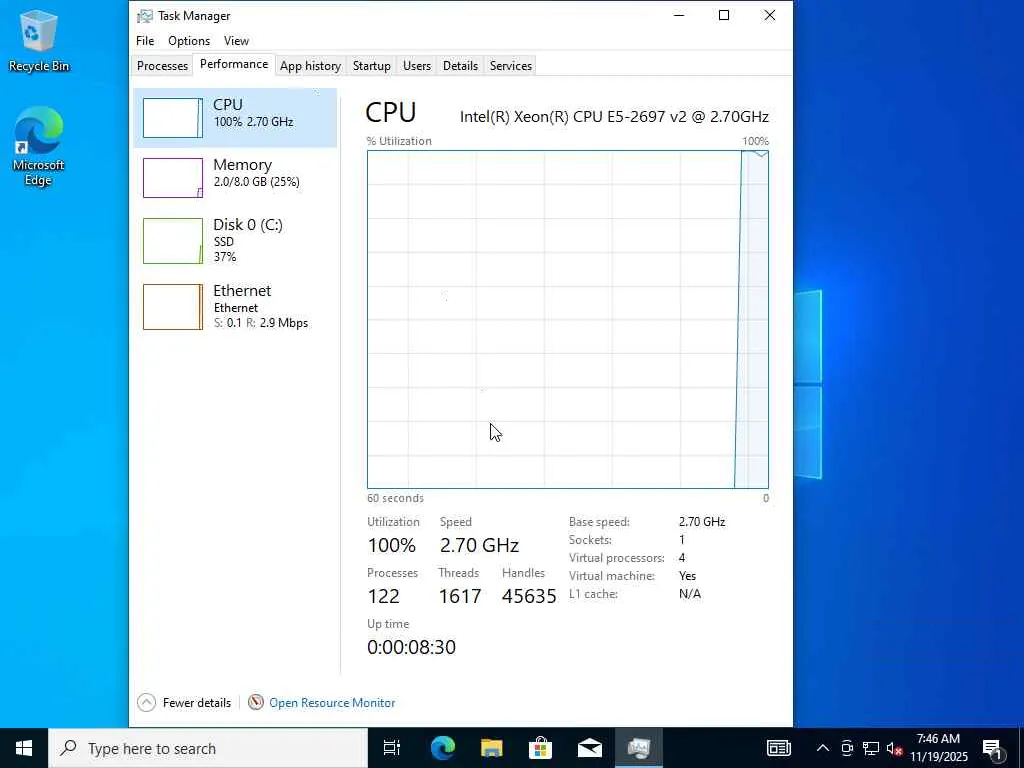Open the Windows Start menu
The image size is (1024, 768).
[24, 748]
